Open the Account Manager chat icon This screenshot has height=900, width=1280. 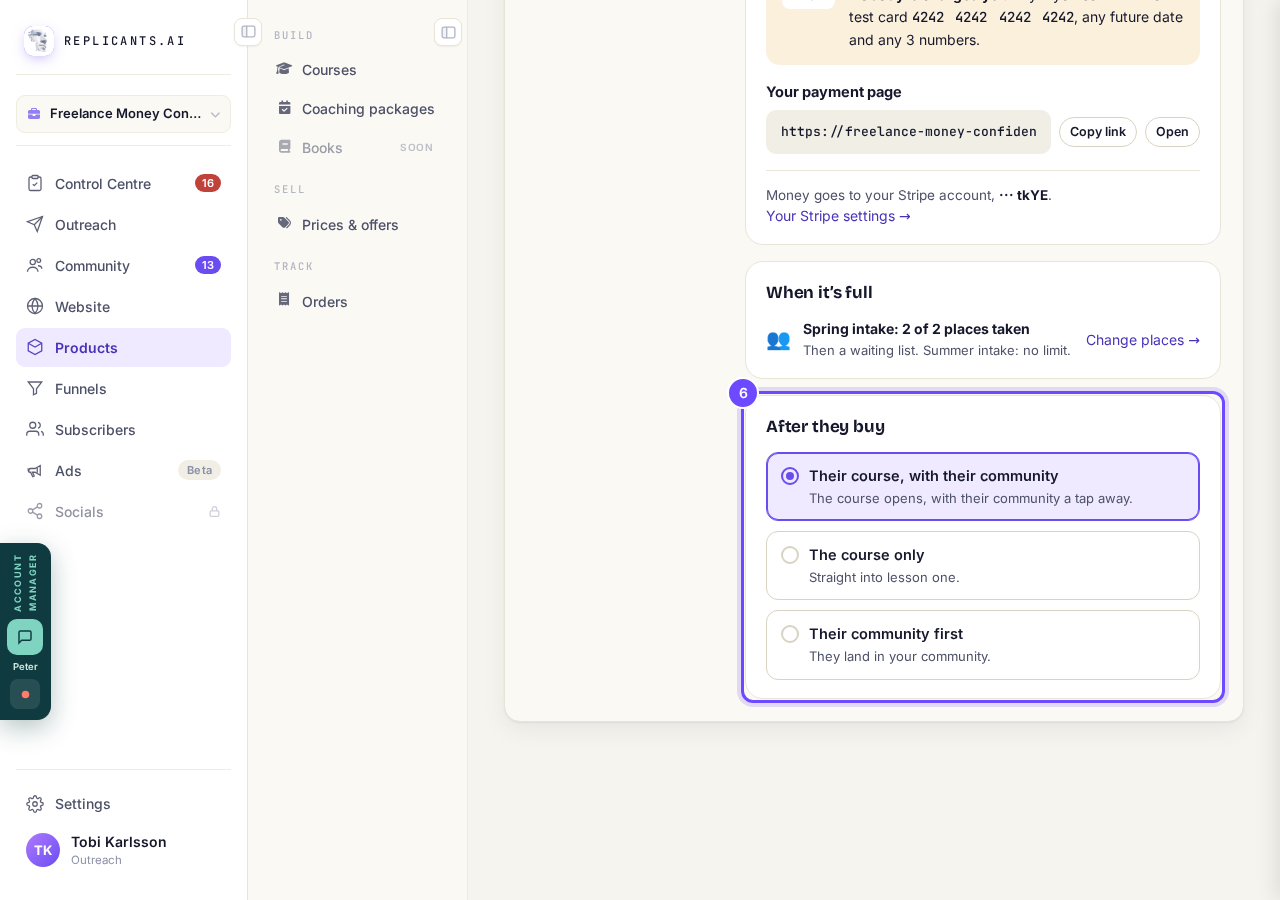[25, 637]
